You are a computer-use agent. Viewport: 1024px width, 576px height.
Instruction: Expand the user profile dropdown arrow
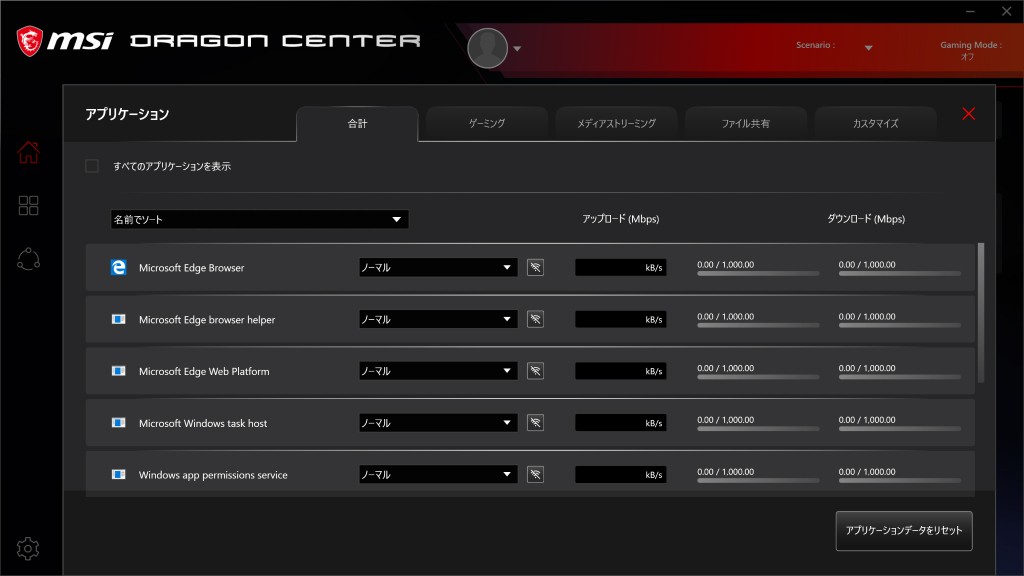pyautogui.click(x=517, y=48)
